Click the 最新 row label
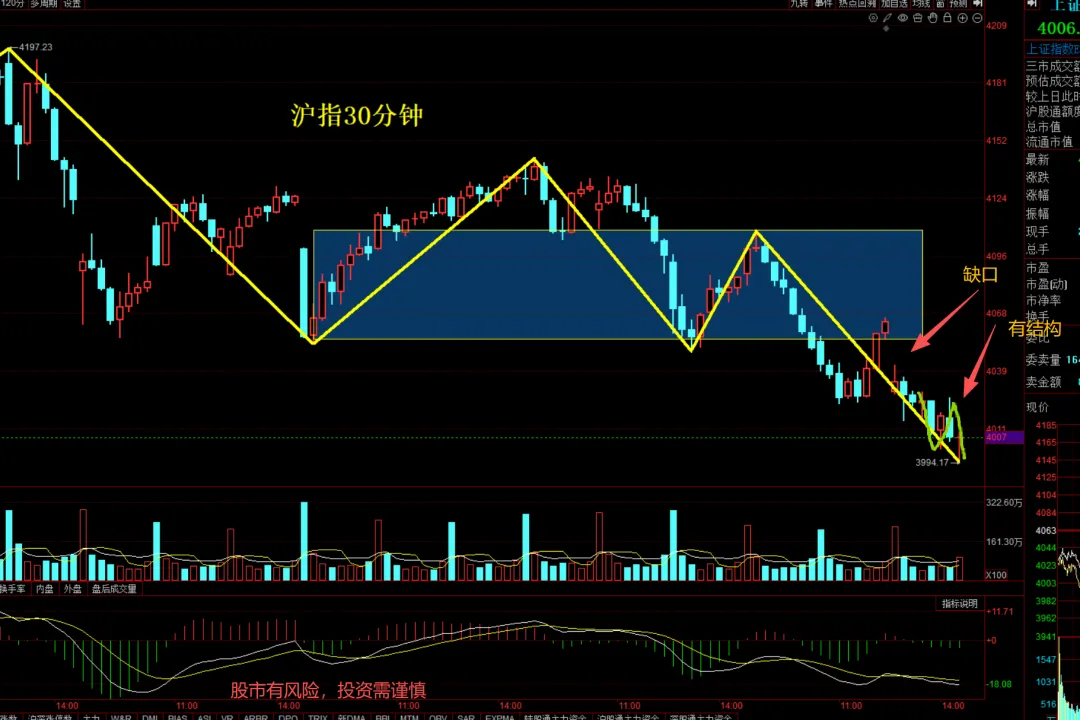This screenshot has width=1080, height=720. pos(1037,160)
